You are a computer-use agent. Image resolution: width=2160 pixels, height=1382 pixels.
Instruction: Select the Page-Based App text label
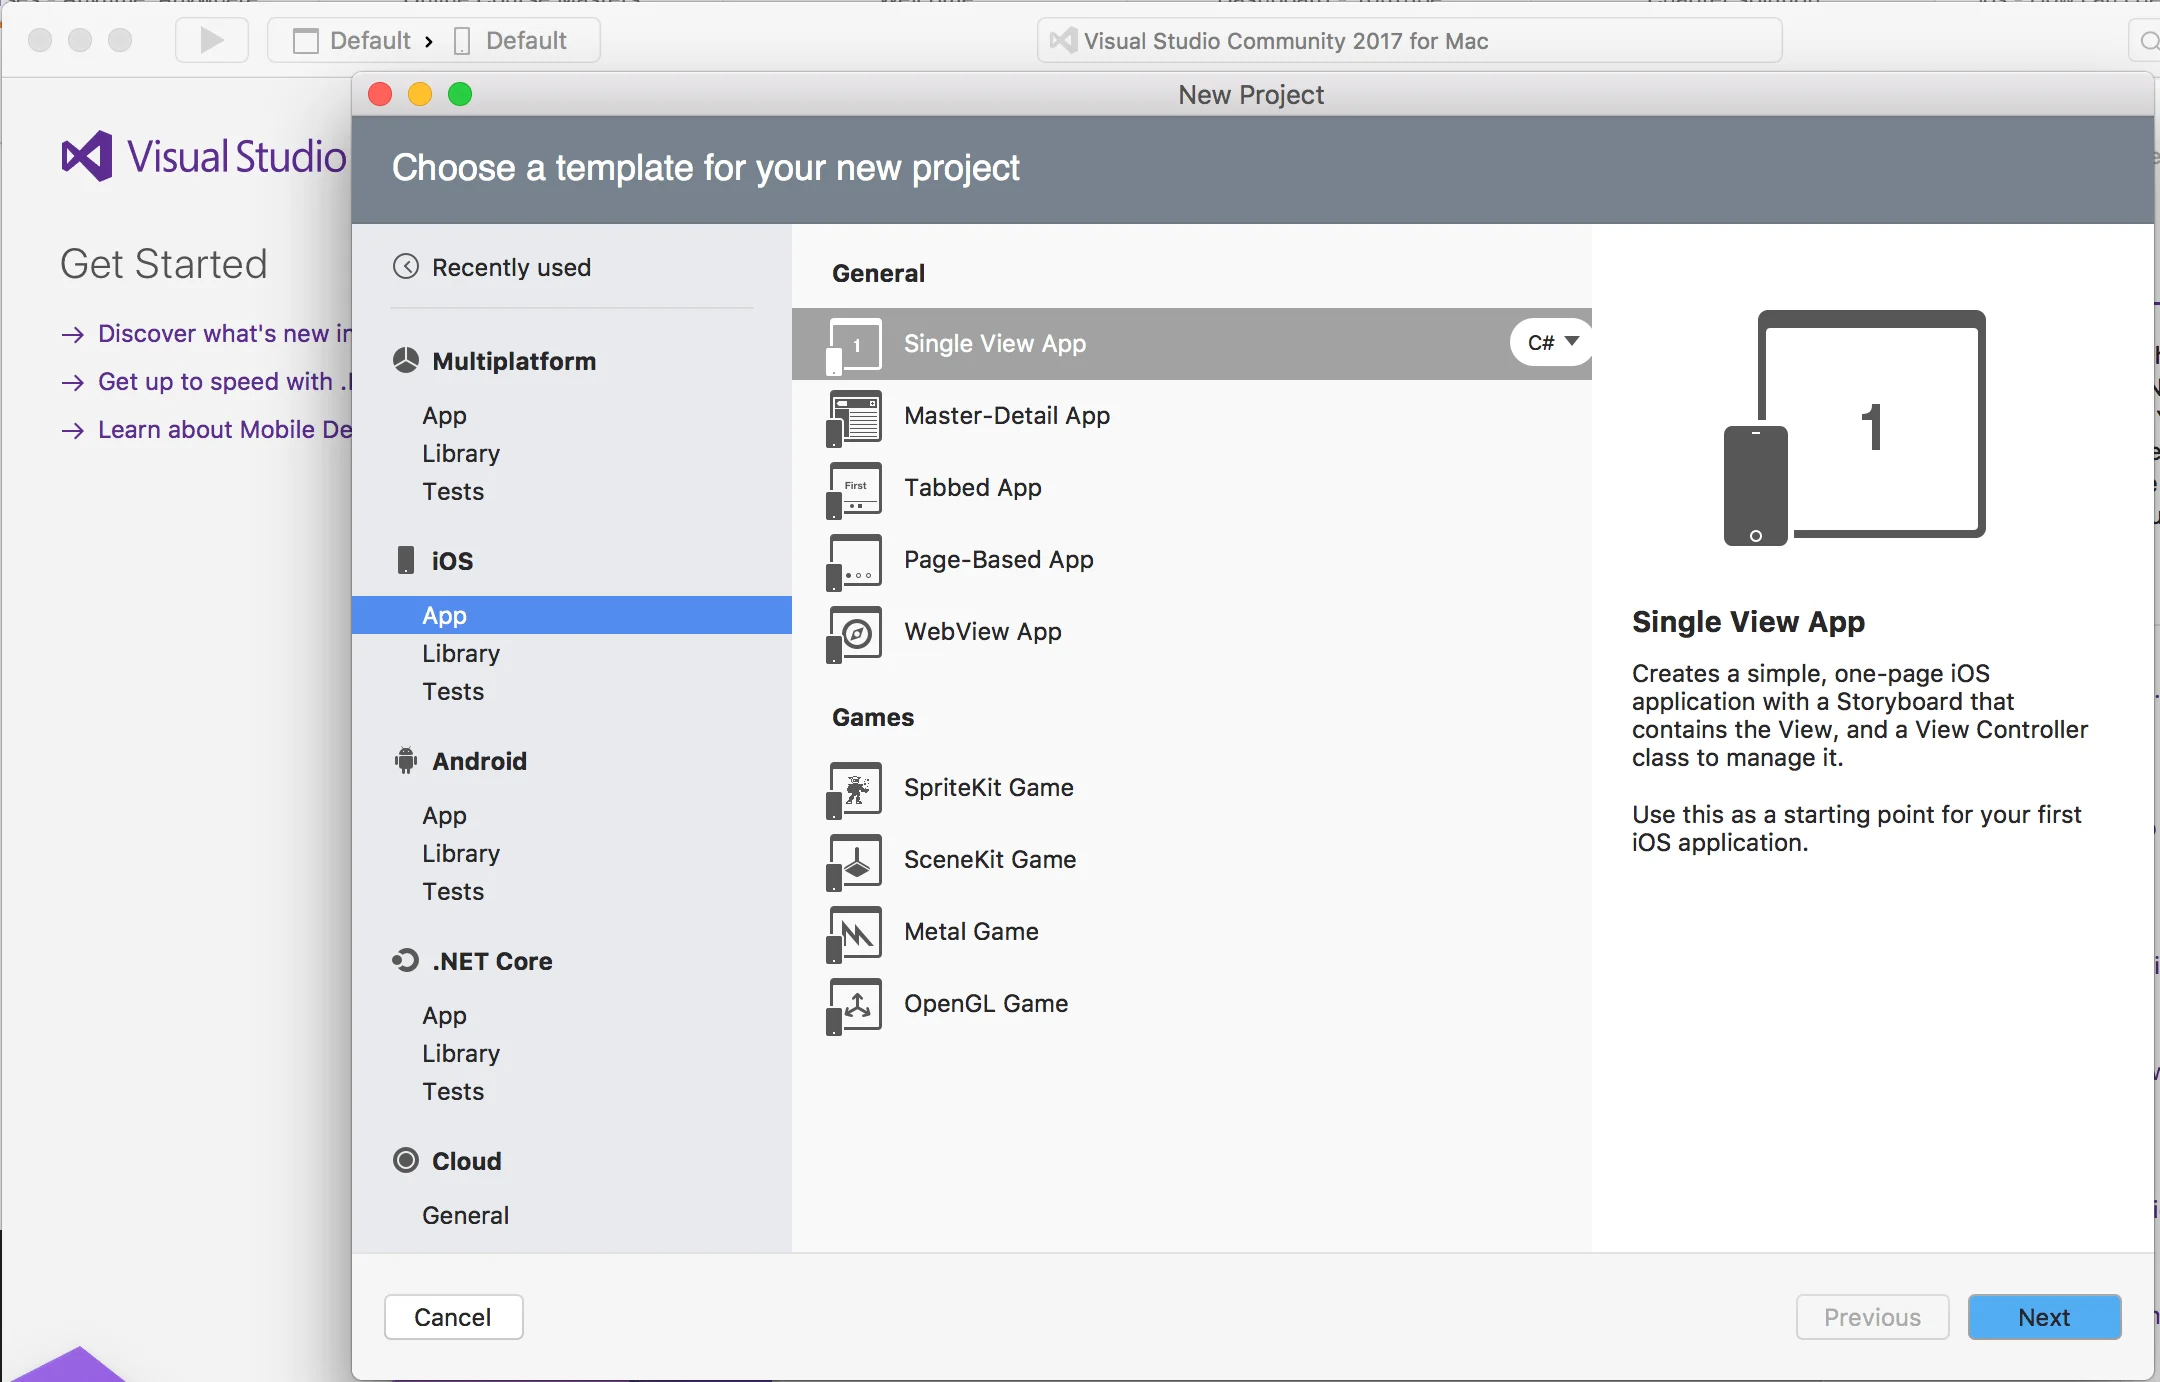point(999,559)
